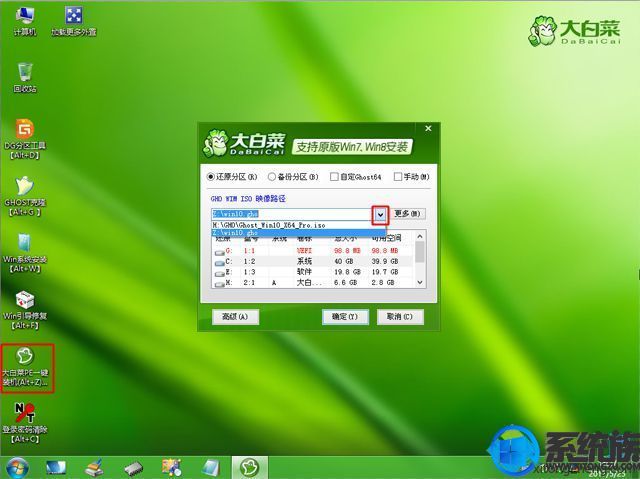The height and width of the screenshot is (479, 640).
Task: Click the C: drive icon in partition list
Action: 220,263
